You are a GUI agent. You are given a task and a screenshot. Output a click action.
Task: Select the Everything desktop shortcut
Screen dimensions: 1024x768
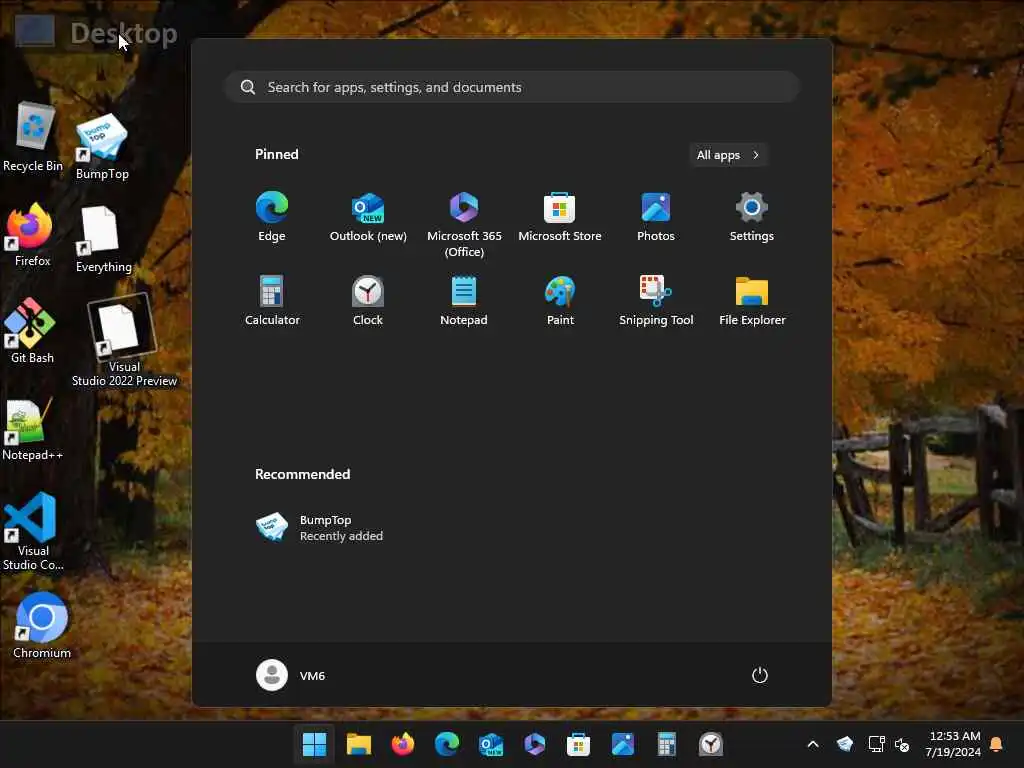pyautogui.click(x=103, y=239)
